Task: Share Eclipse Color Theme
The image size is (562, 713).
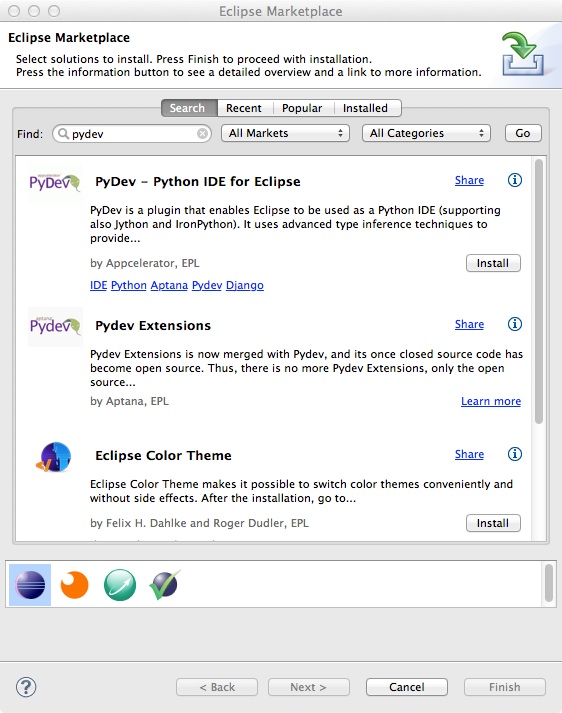Action: 469,454
